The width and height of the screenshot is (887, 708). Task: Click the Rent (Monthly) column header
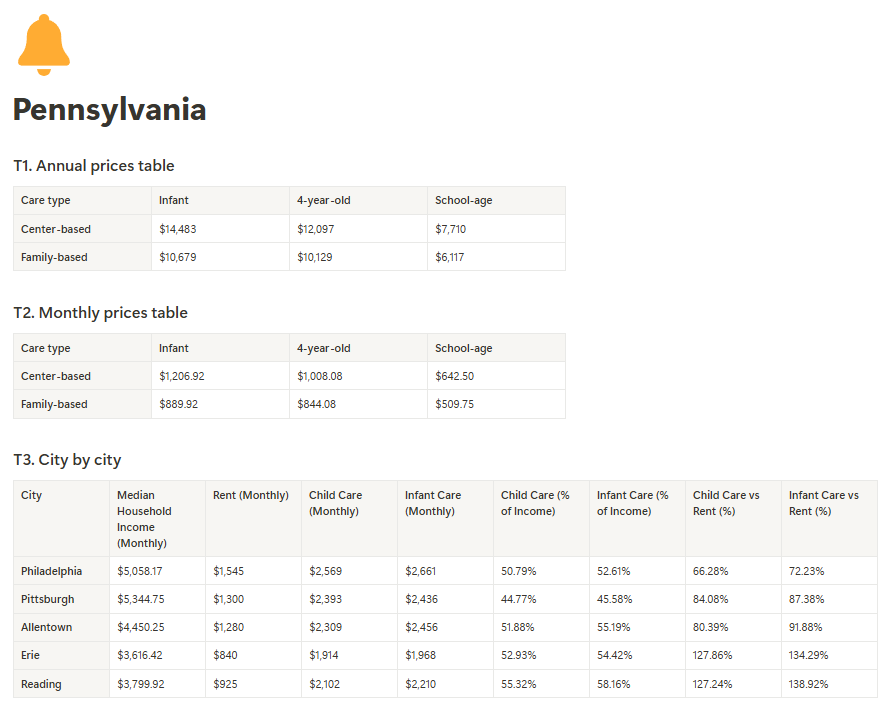[250, 495]
